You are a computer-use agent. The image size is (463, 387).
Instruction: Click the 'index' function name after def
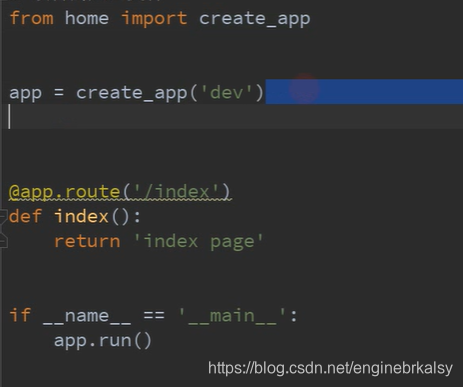[x=81, y=216]
